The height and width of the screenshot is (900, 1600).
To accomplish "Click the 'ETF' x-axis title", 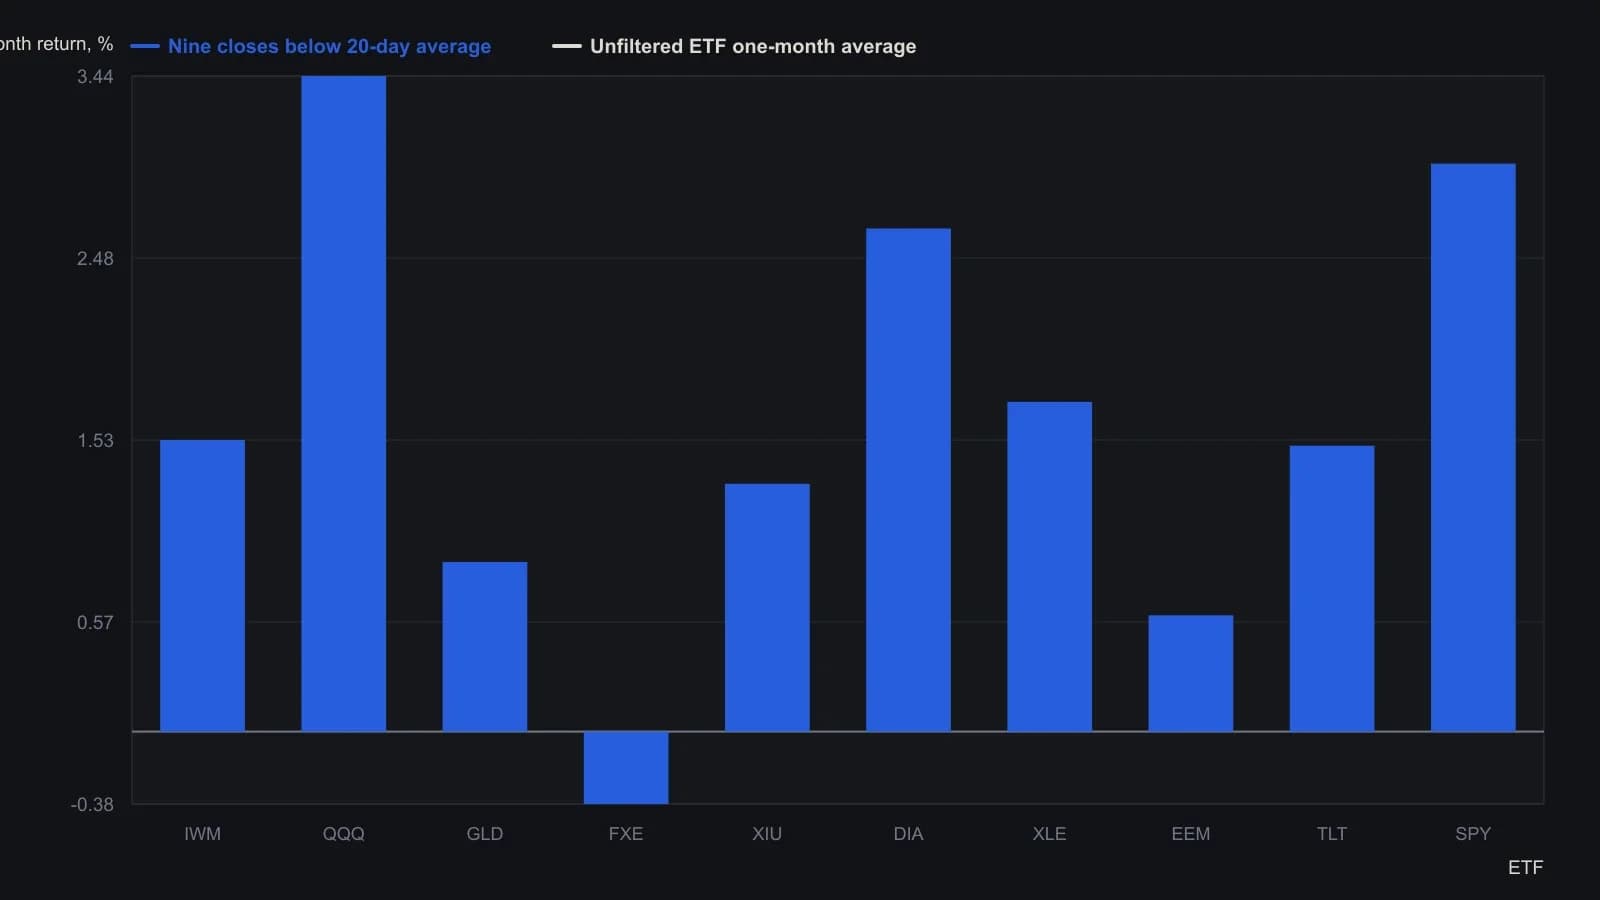I will [1525, 868].
